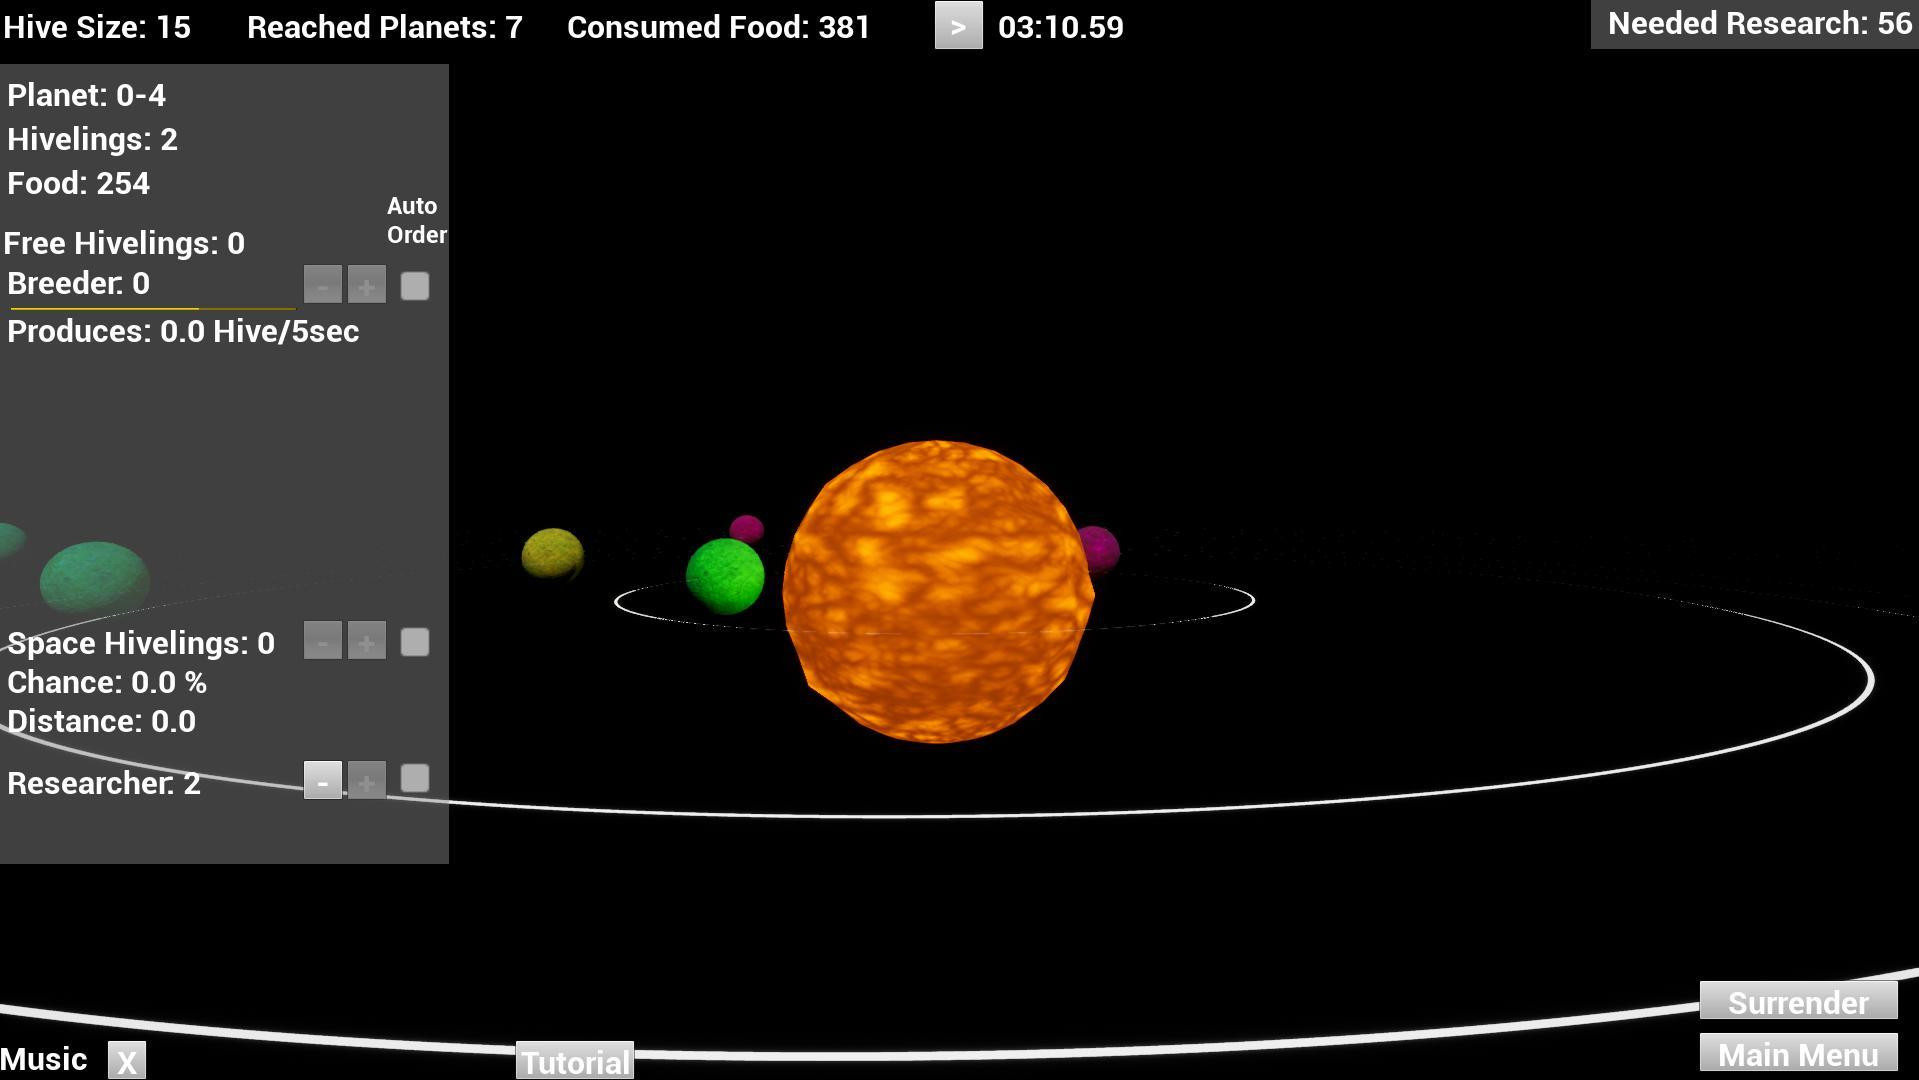Select the small magenta planet left of sun
1919x1080 pixels.
point(747,529)
